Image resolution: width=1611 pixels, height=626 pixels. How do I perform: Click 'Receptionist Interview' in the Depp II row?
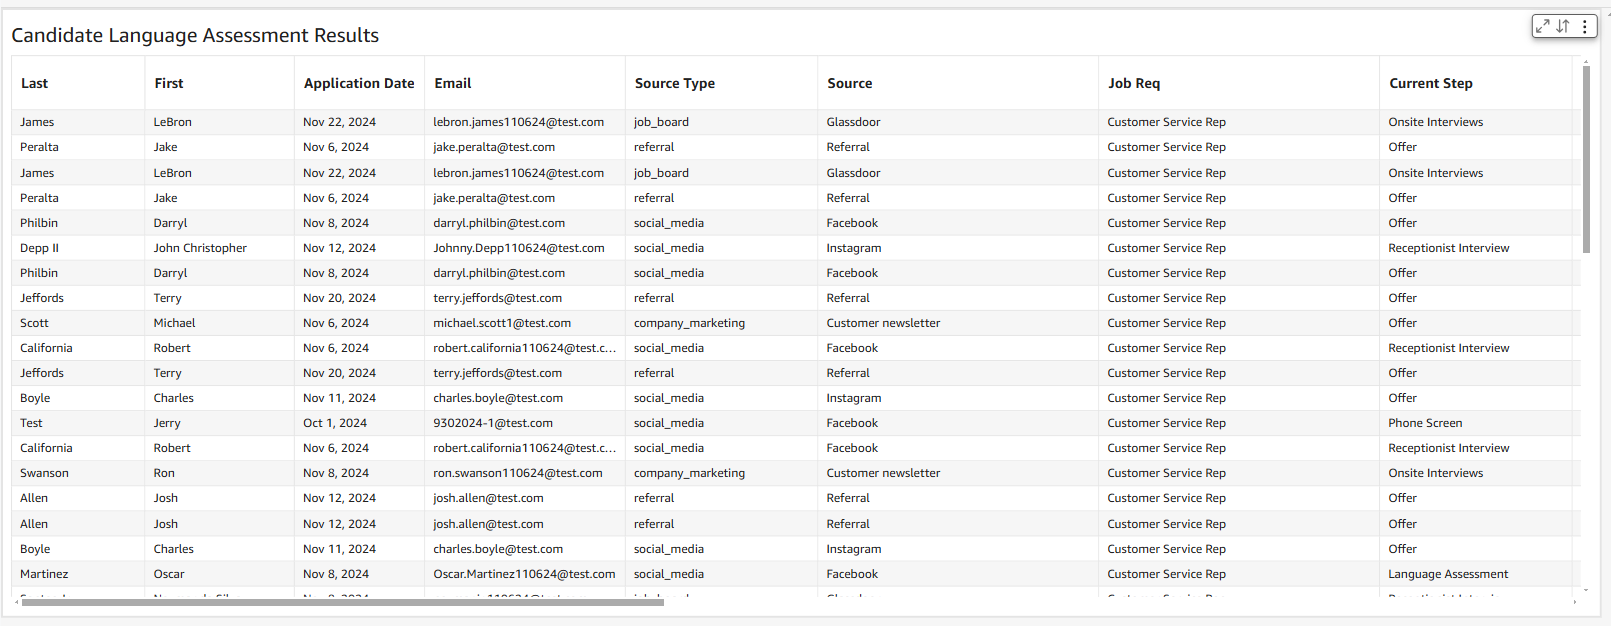pos(1449,248)
